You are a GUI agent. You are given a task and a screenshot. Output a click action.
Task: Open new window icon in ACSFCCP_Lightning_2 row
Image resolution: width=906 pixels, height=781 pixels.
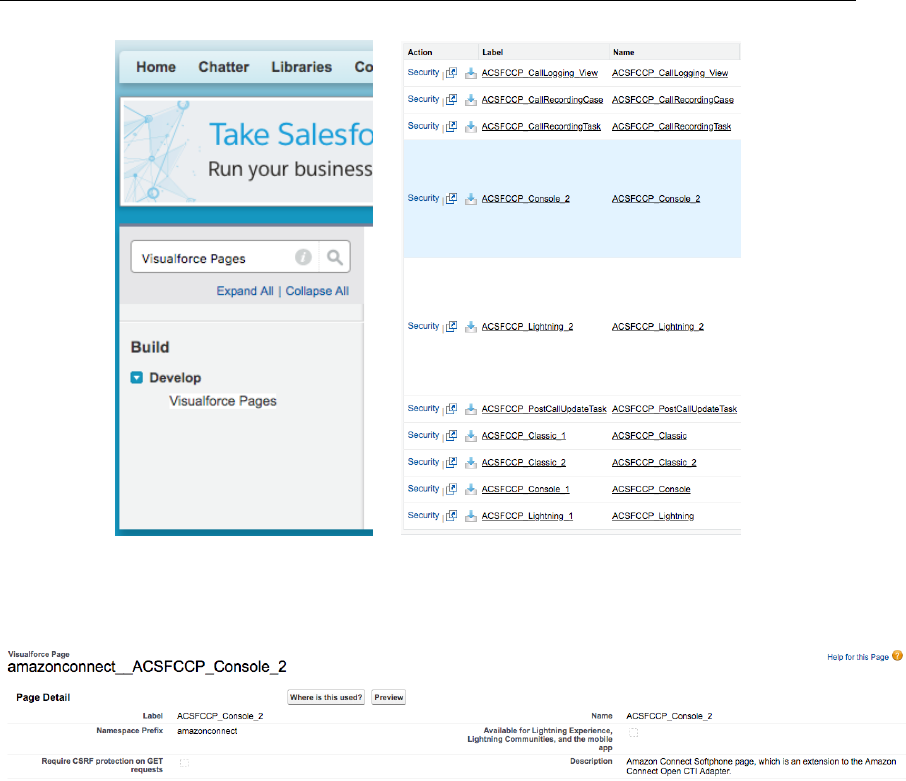click(452, 326)
